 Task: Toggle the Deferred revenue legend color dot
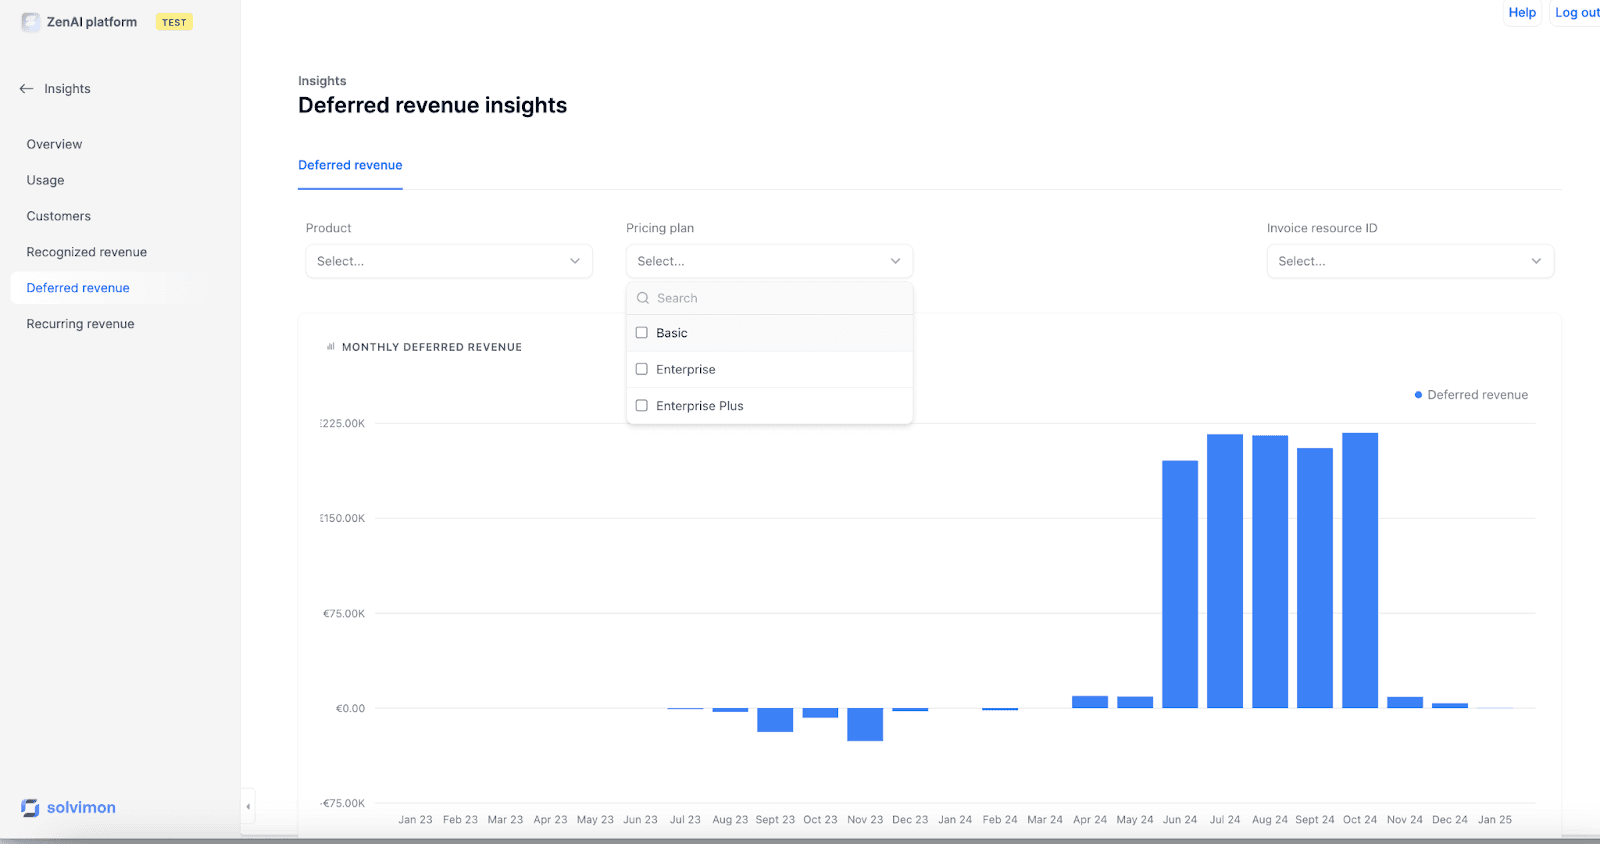pos(1418,395)
